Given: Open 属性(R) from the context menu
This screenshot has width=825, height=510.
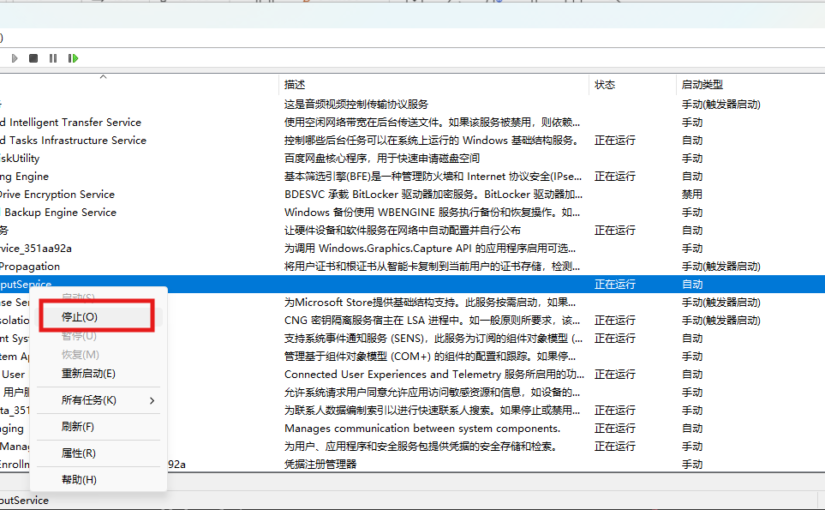Looking at the screenshot, I should click(x=78, y=453).
